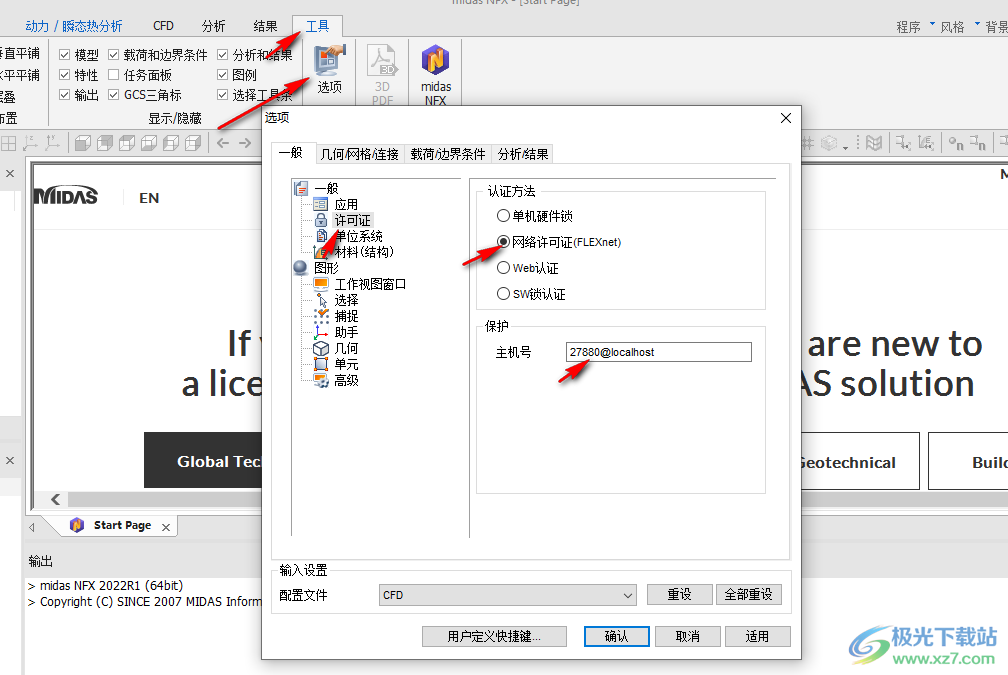Click the 3D PDF export icon
The height and width of the screenshot is (675, 1008).
[x=382, y=60]
